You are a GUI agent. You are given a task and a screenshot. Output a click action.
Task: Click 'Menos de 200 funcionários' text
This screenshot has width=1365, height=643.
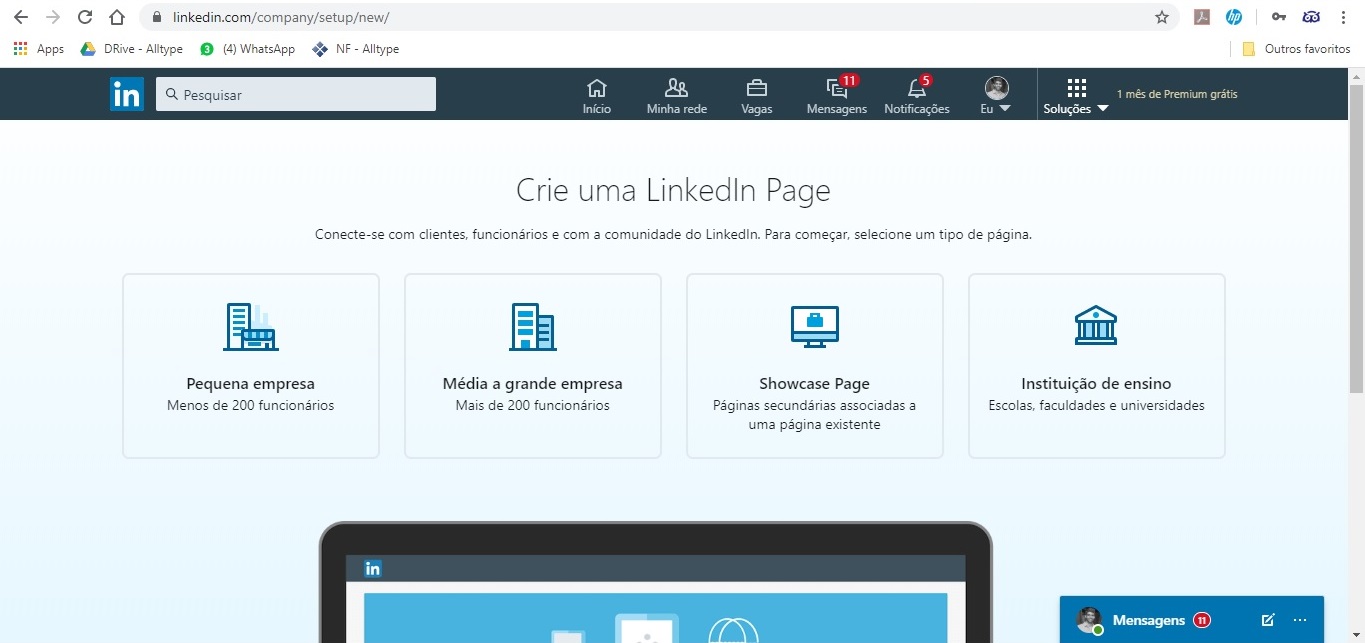click(x=251, y=406)
